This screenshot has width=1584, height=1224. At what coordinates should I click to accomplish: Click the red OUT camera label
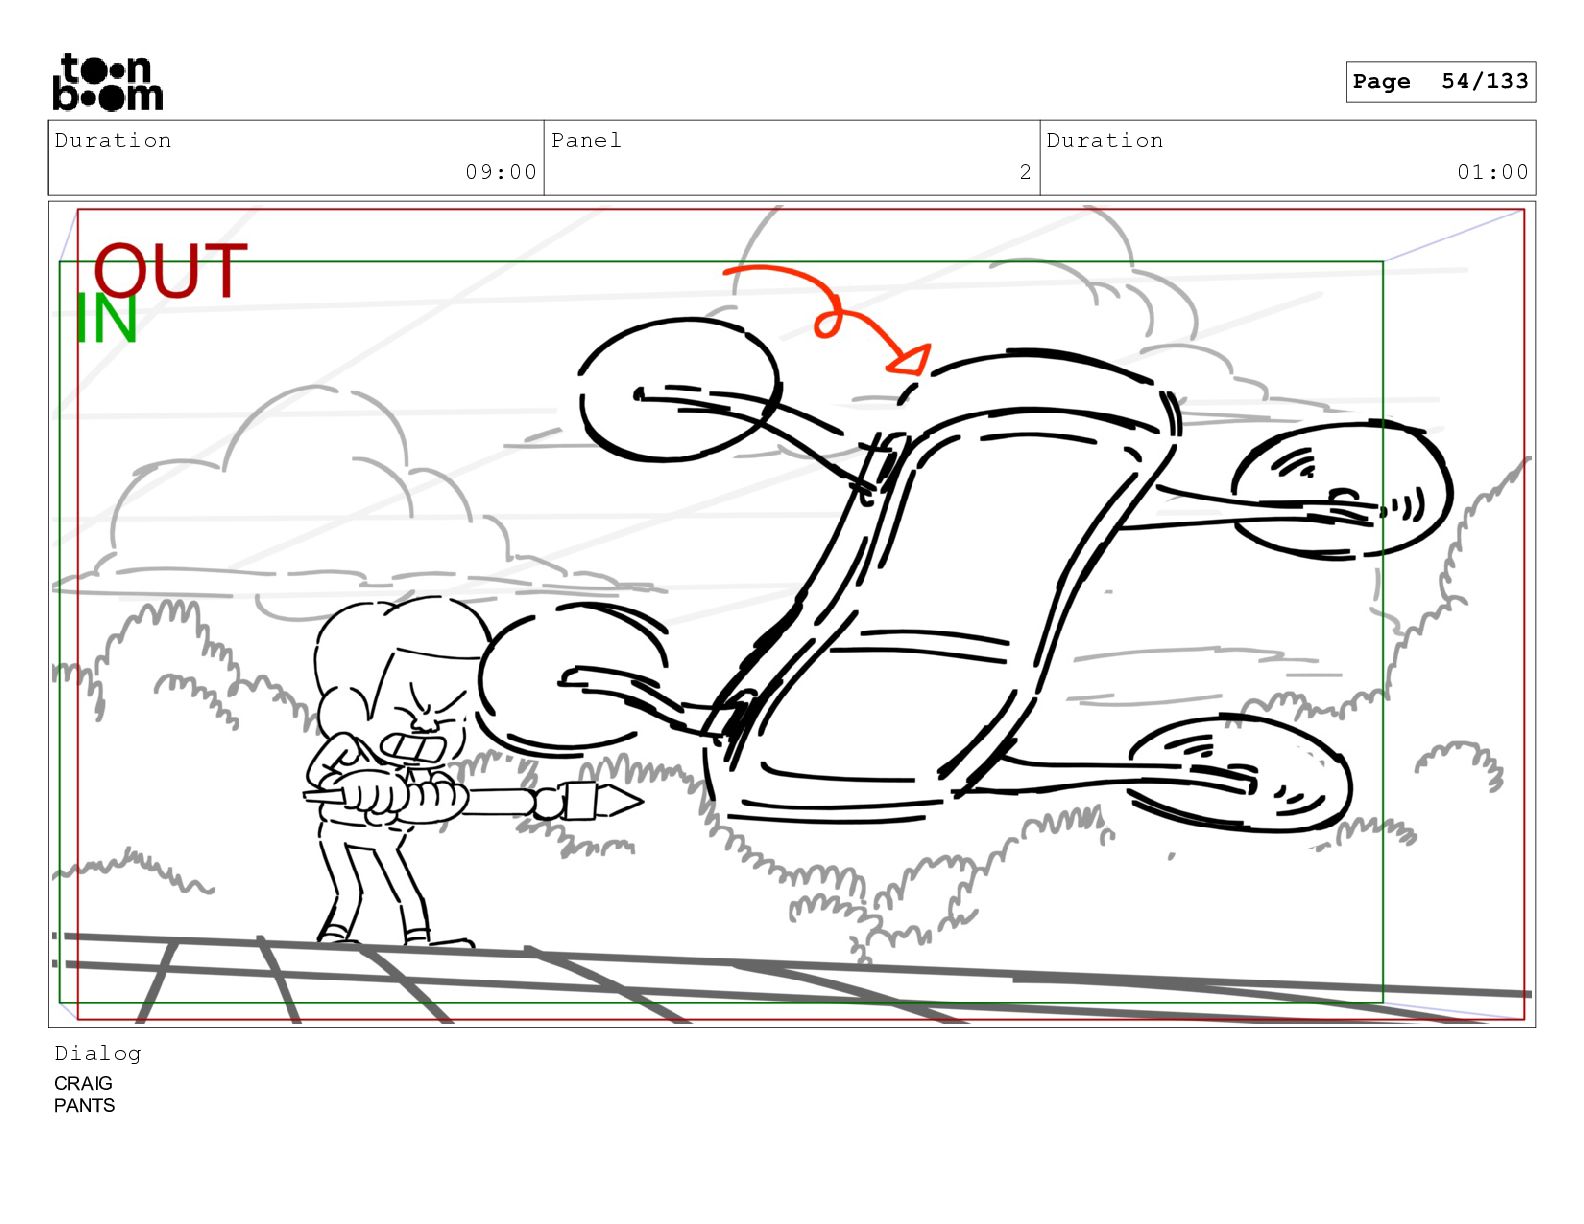170,271
